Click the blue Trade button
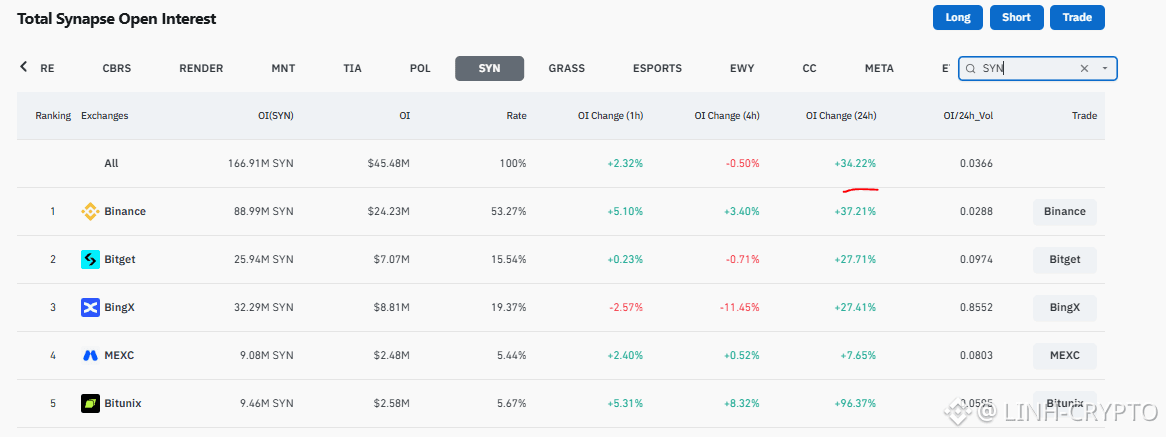 [1077, 18]
